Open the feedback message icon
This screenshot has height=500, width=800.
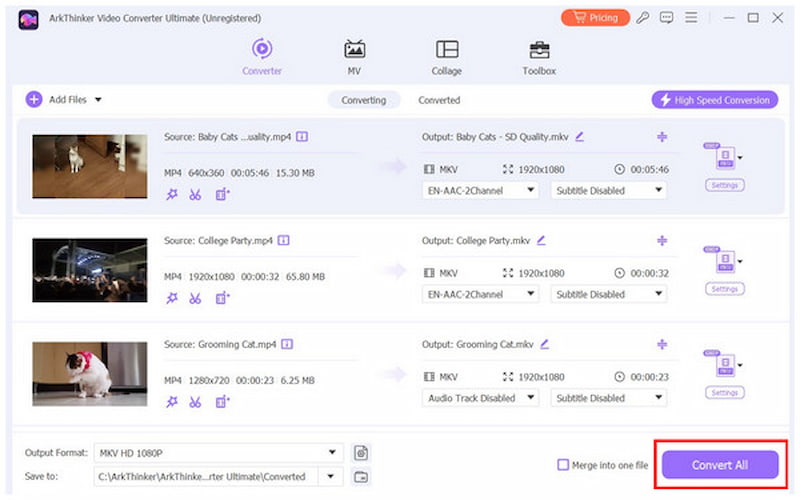coord(666,18)
